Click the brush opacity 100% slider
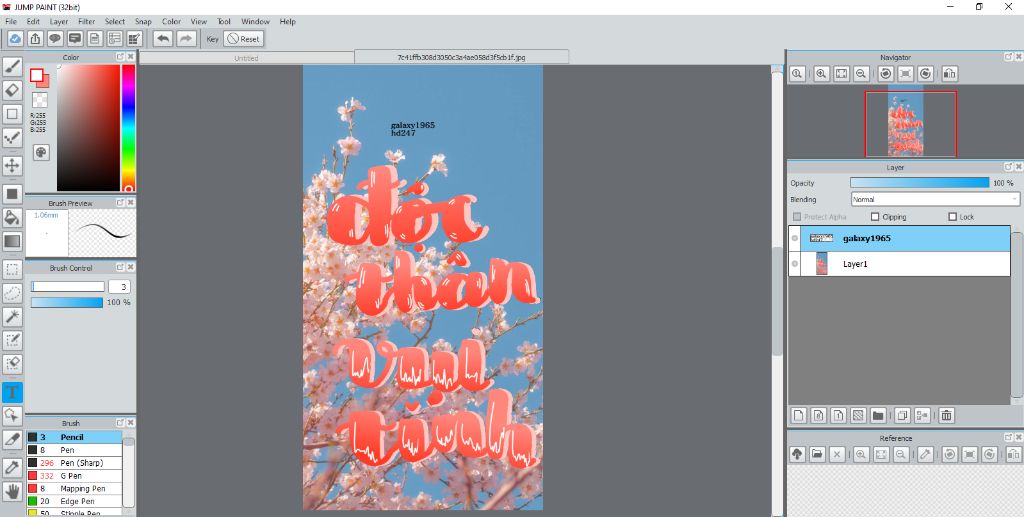Screen dimensions: 1024x517 67,302
